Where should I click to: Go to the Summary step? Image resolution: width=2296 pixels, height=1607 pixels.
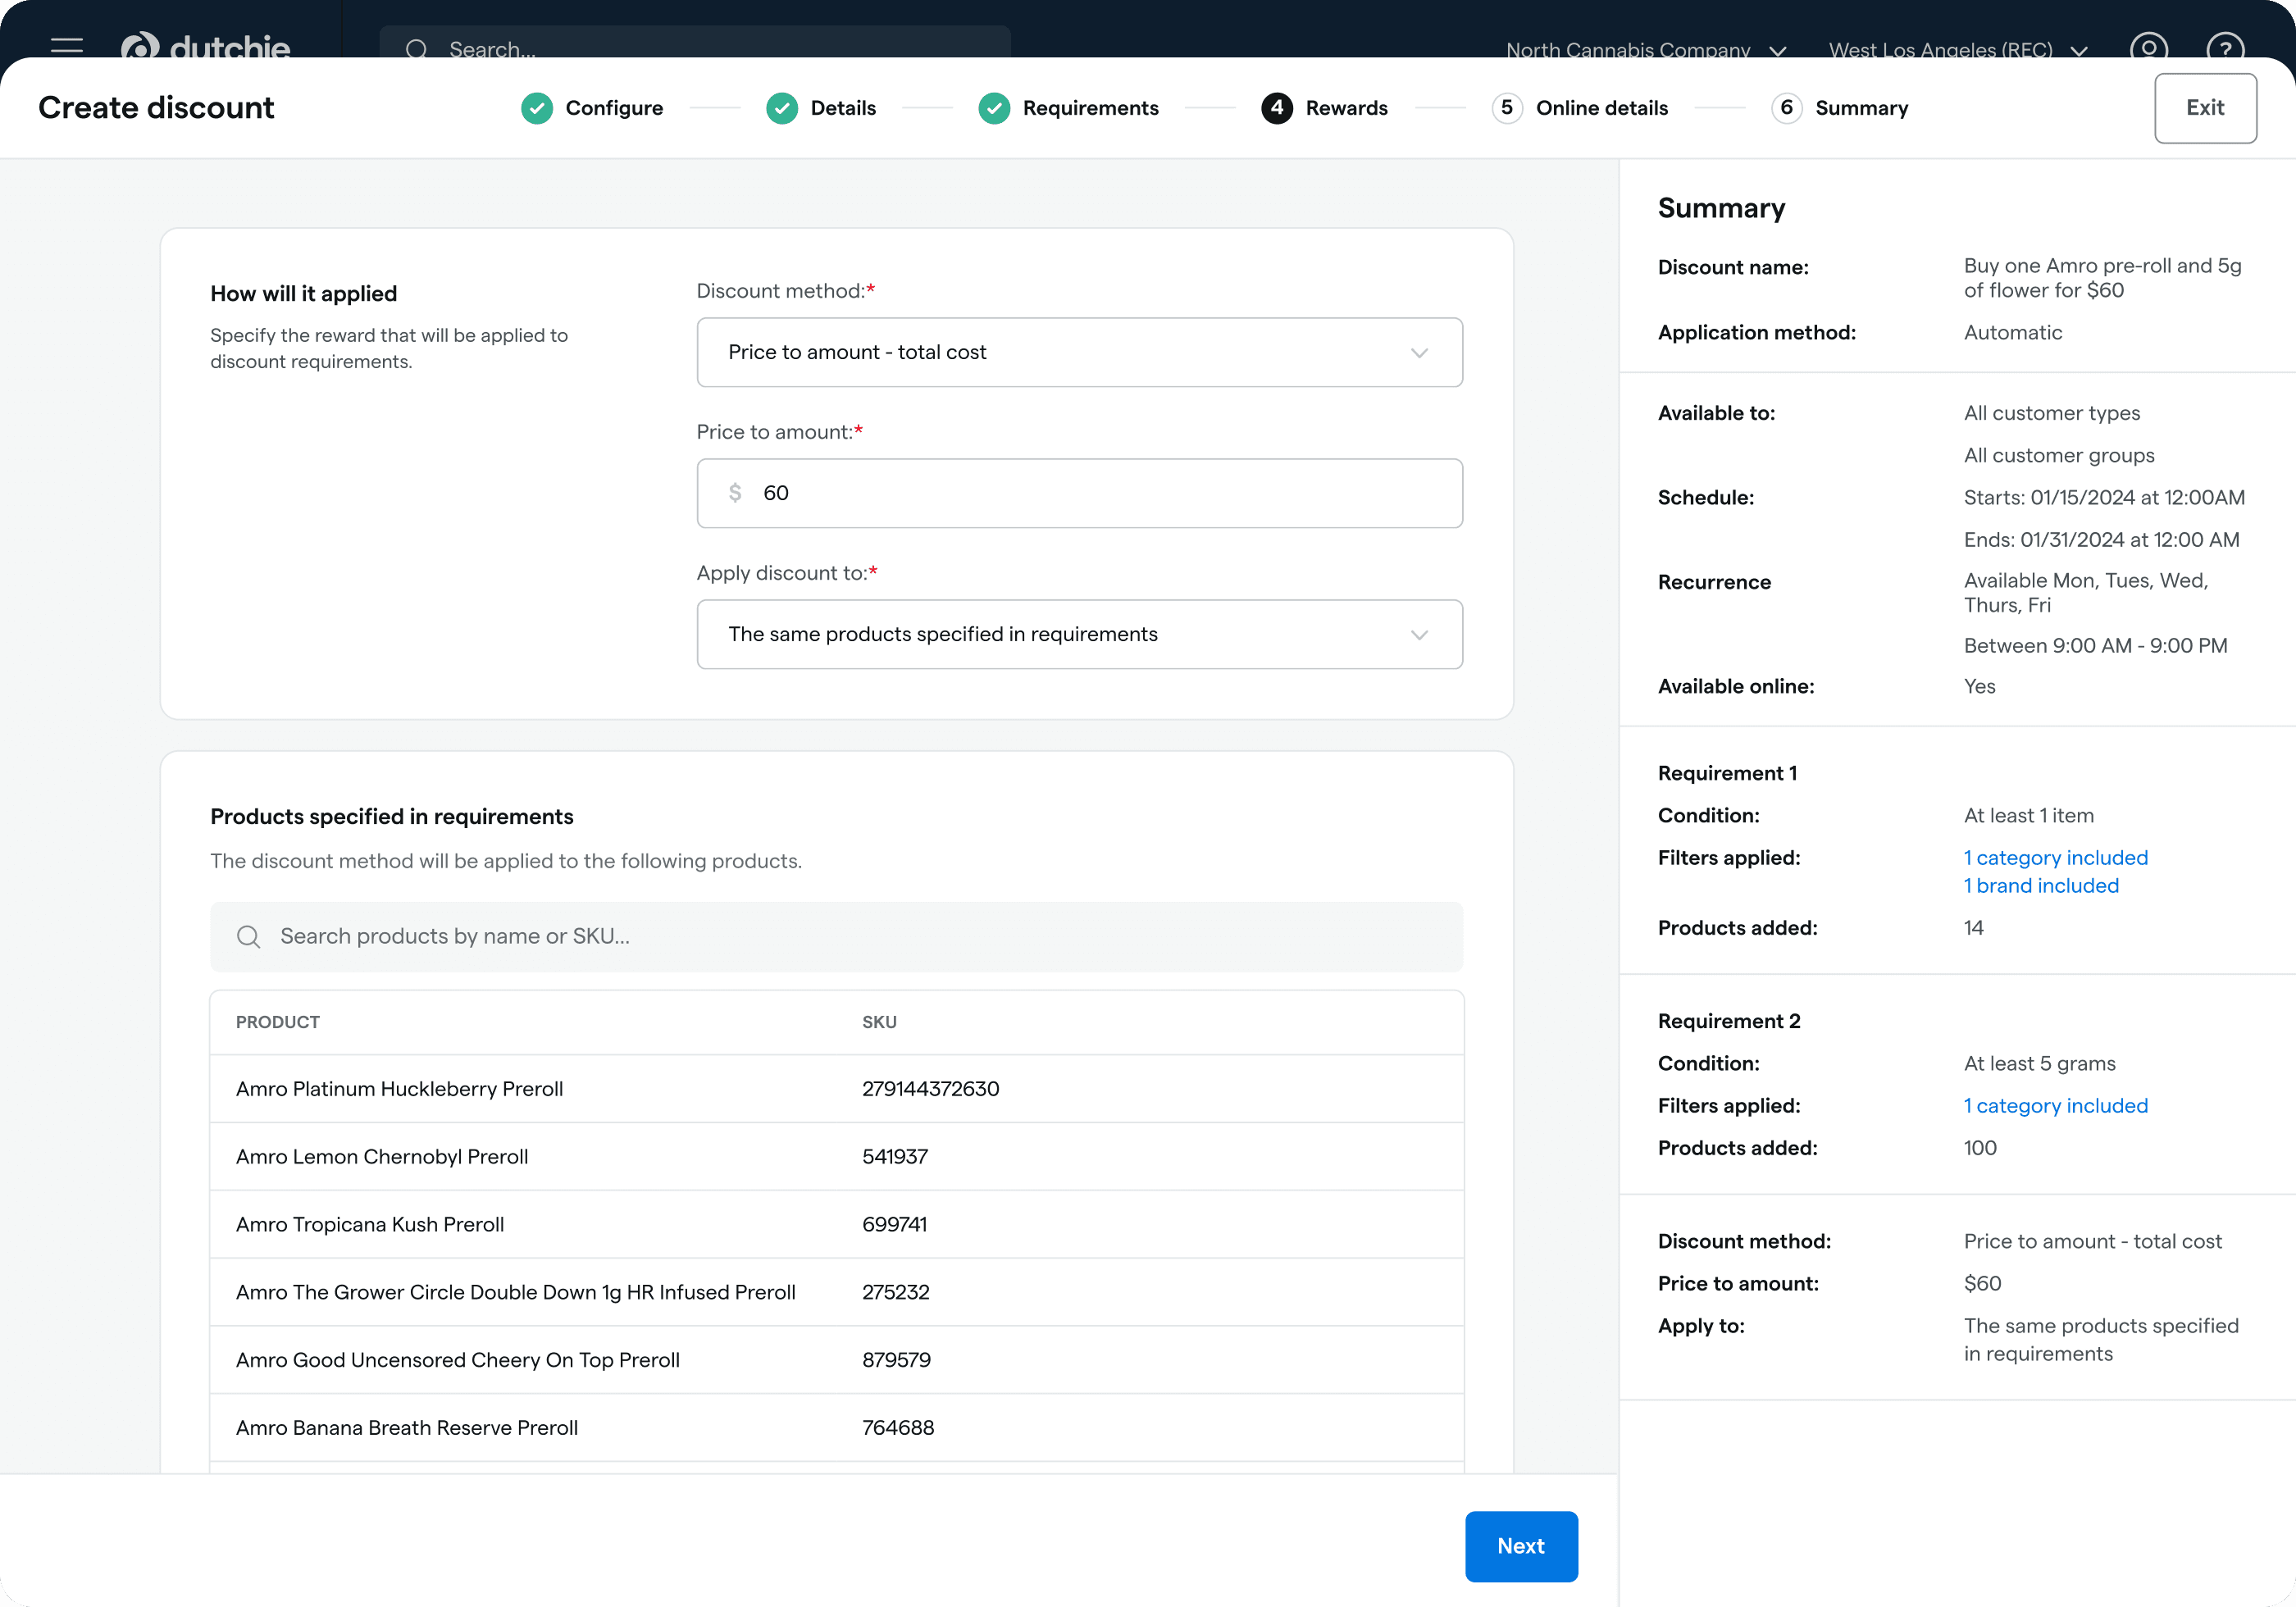[x=1861, y=108]
